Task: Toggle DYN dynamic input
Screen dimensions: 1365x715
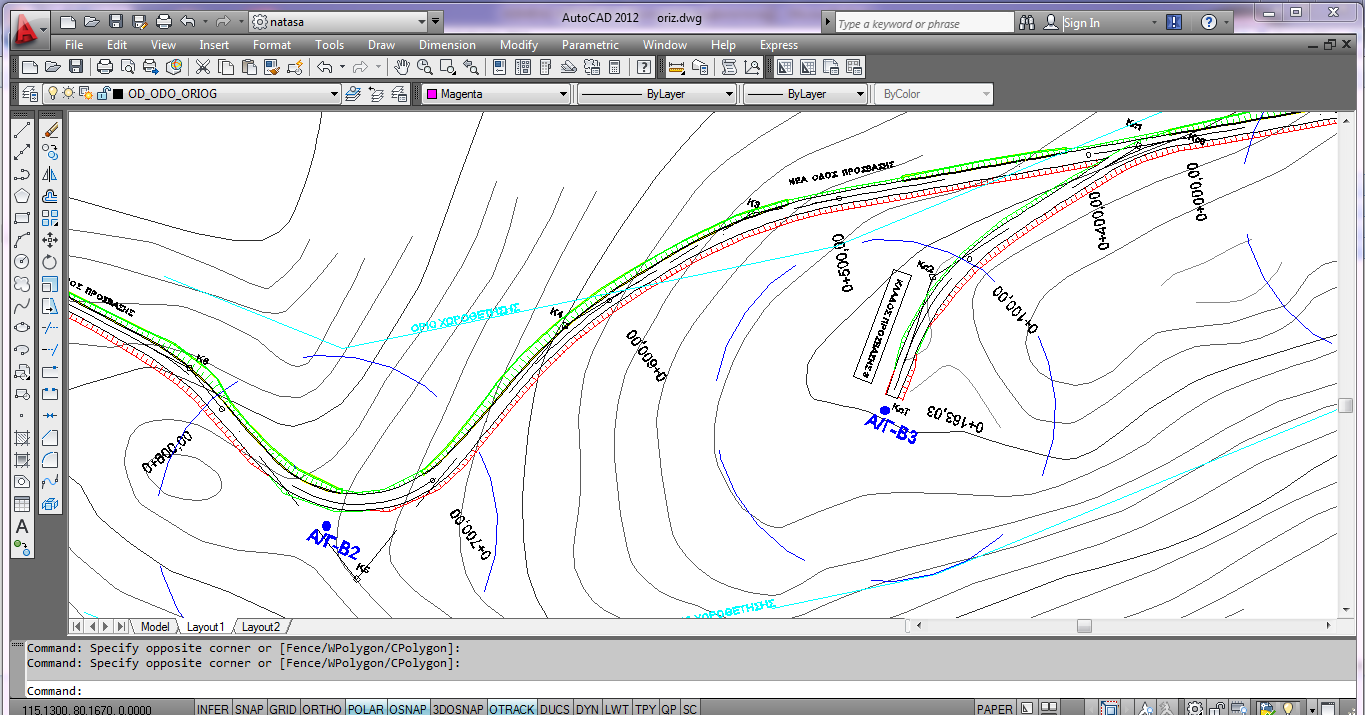Action: 588,708
